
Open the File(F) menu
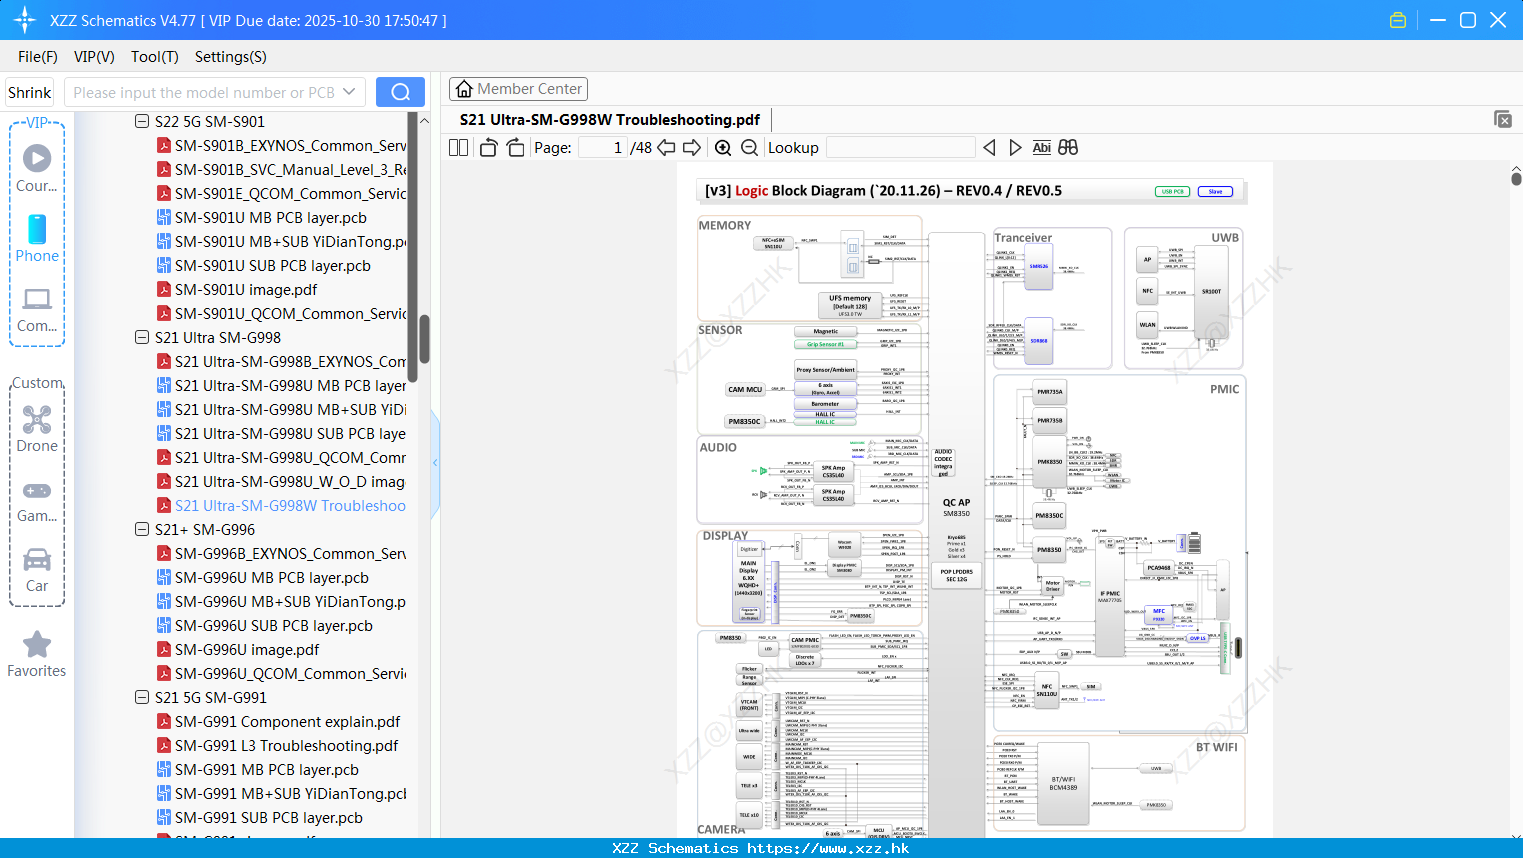click(38, 57)
